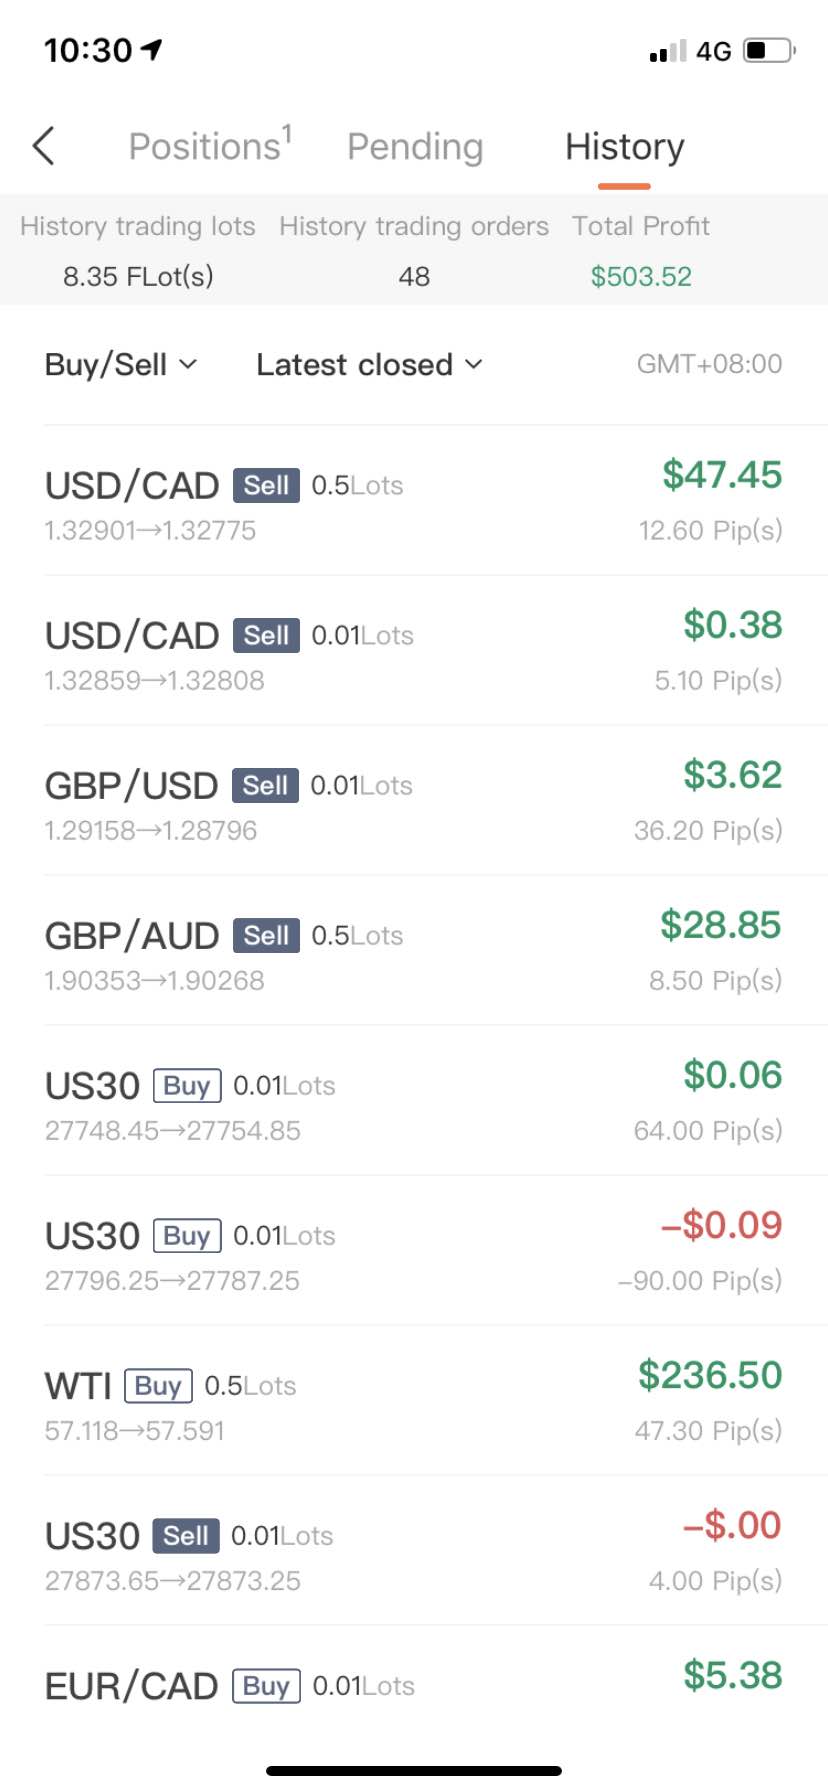
Task: Expand the Latest closed sort dropdown
Action: coord(369,364)
